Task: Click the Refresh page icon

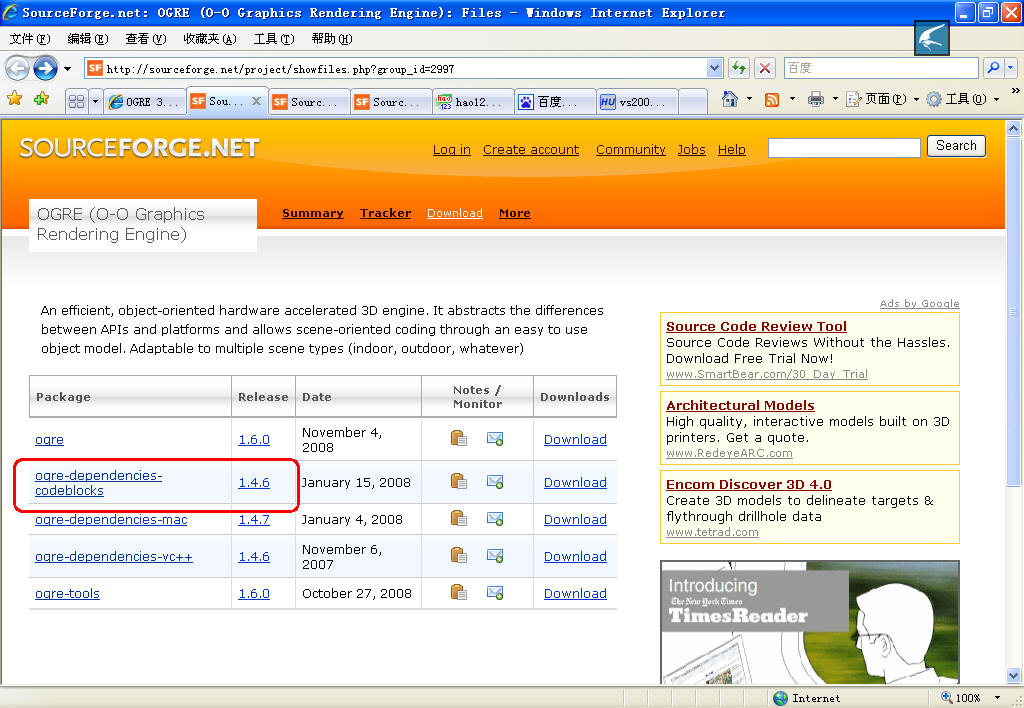Action: 739,68
